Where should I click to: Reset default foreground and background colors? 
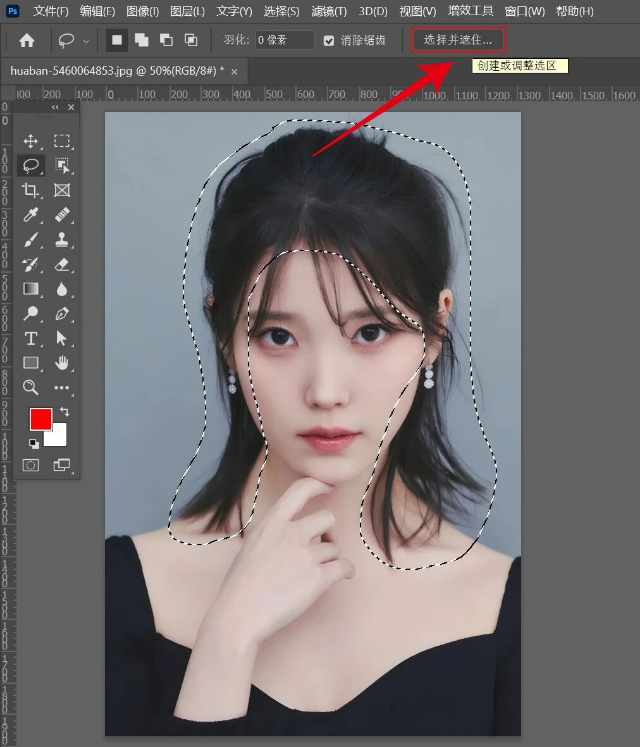coord(34,444)
